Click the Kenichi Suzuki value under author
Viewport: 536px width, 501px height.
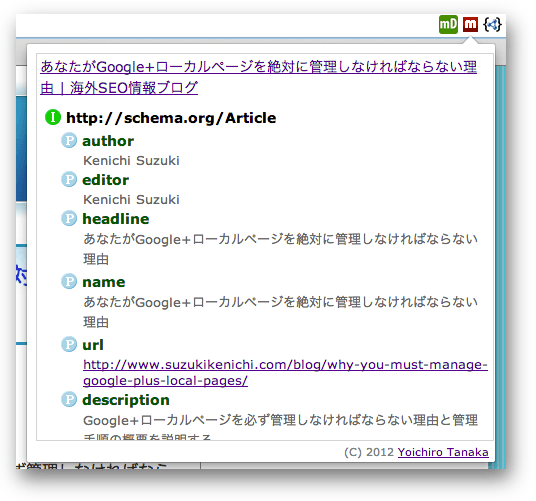tap(131, 160)
